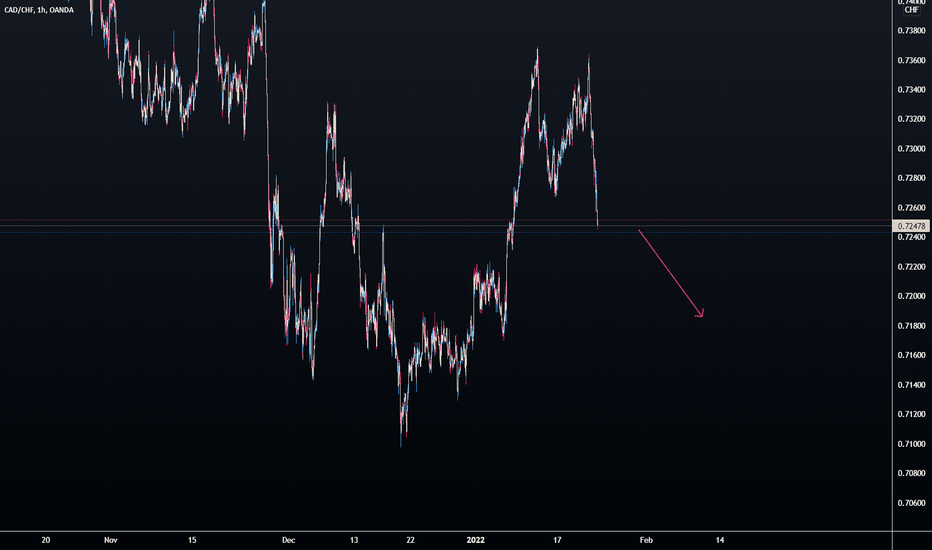Click the 15 date label on the time axis
932x550 pixels.
(x=192, y=540)
